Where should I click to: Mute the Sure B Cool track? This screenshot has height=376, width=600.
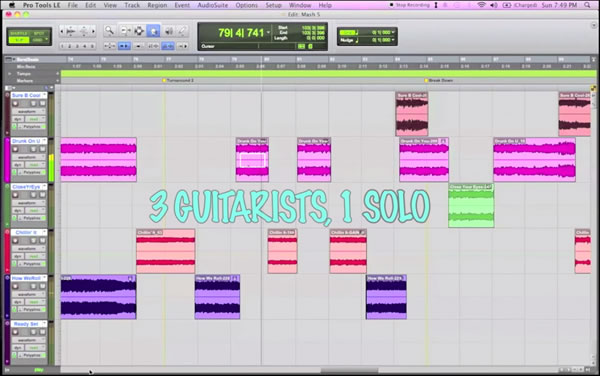click(42, 103)
